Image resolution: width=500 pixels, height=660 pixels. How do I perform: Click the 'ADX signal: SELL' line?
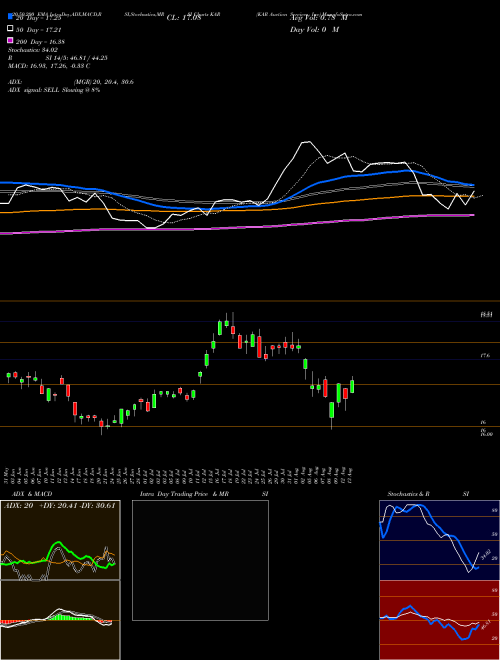[54, 90]
